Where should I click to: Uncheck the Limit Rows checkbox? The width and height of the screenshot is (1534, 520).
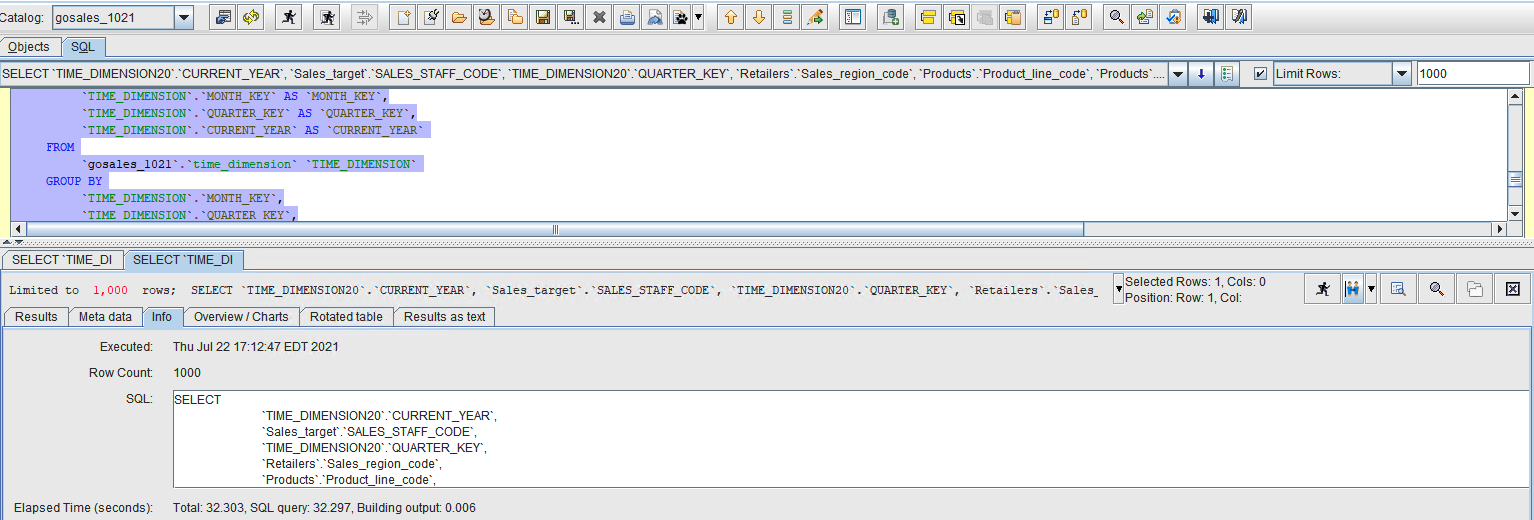click(x=1260, y=74)
